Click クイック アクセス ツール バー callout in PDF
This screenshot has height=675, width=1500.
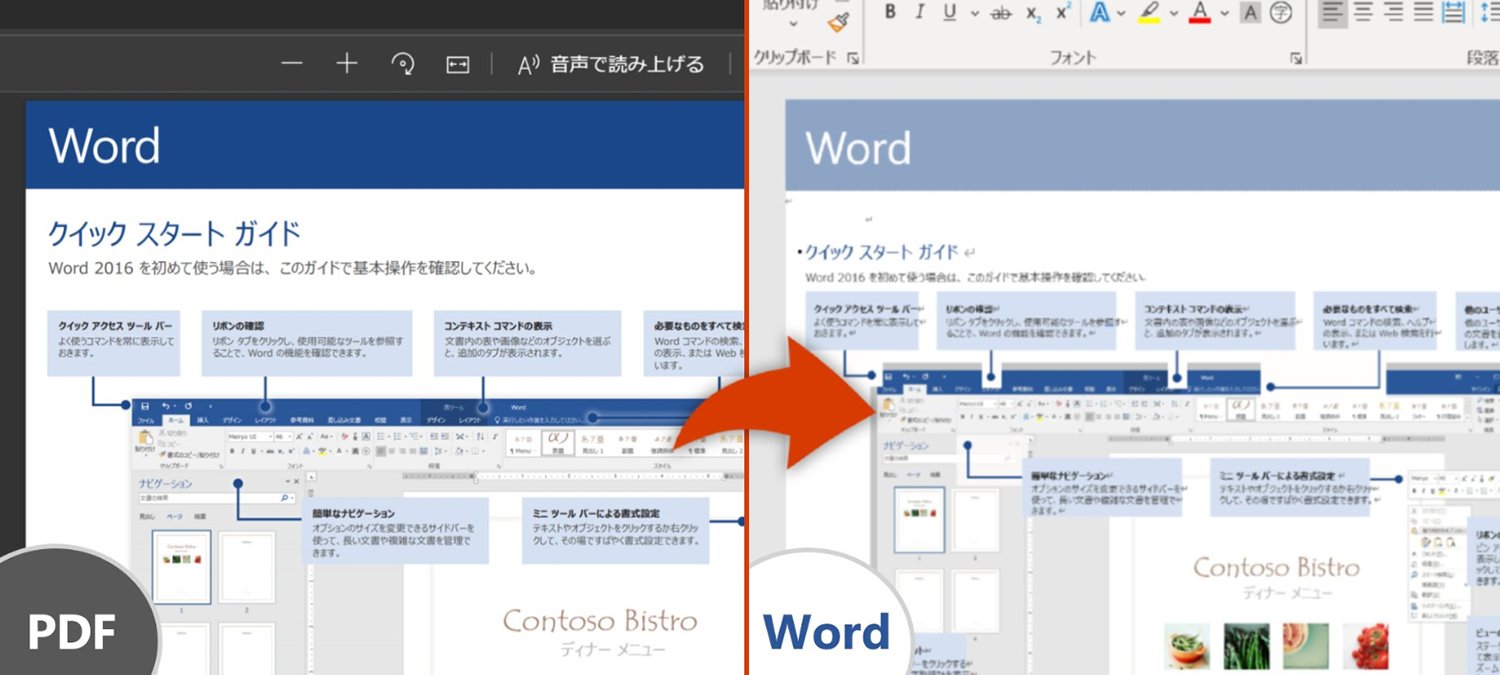(x=114, y=342)
